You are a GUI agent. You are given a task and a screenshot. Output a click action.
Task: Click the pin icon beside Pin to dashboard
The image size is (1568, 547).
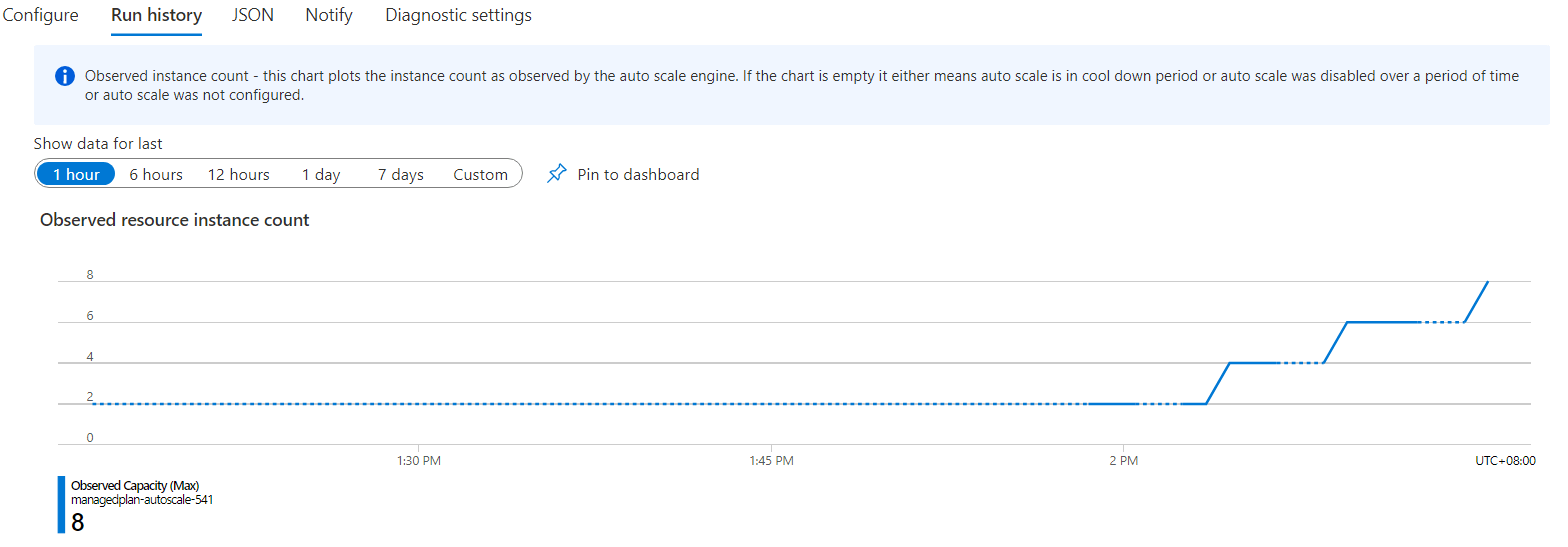(556, 174)
